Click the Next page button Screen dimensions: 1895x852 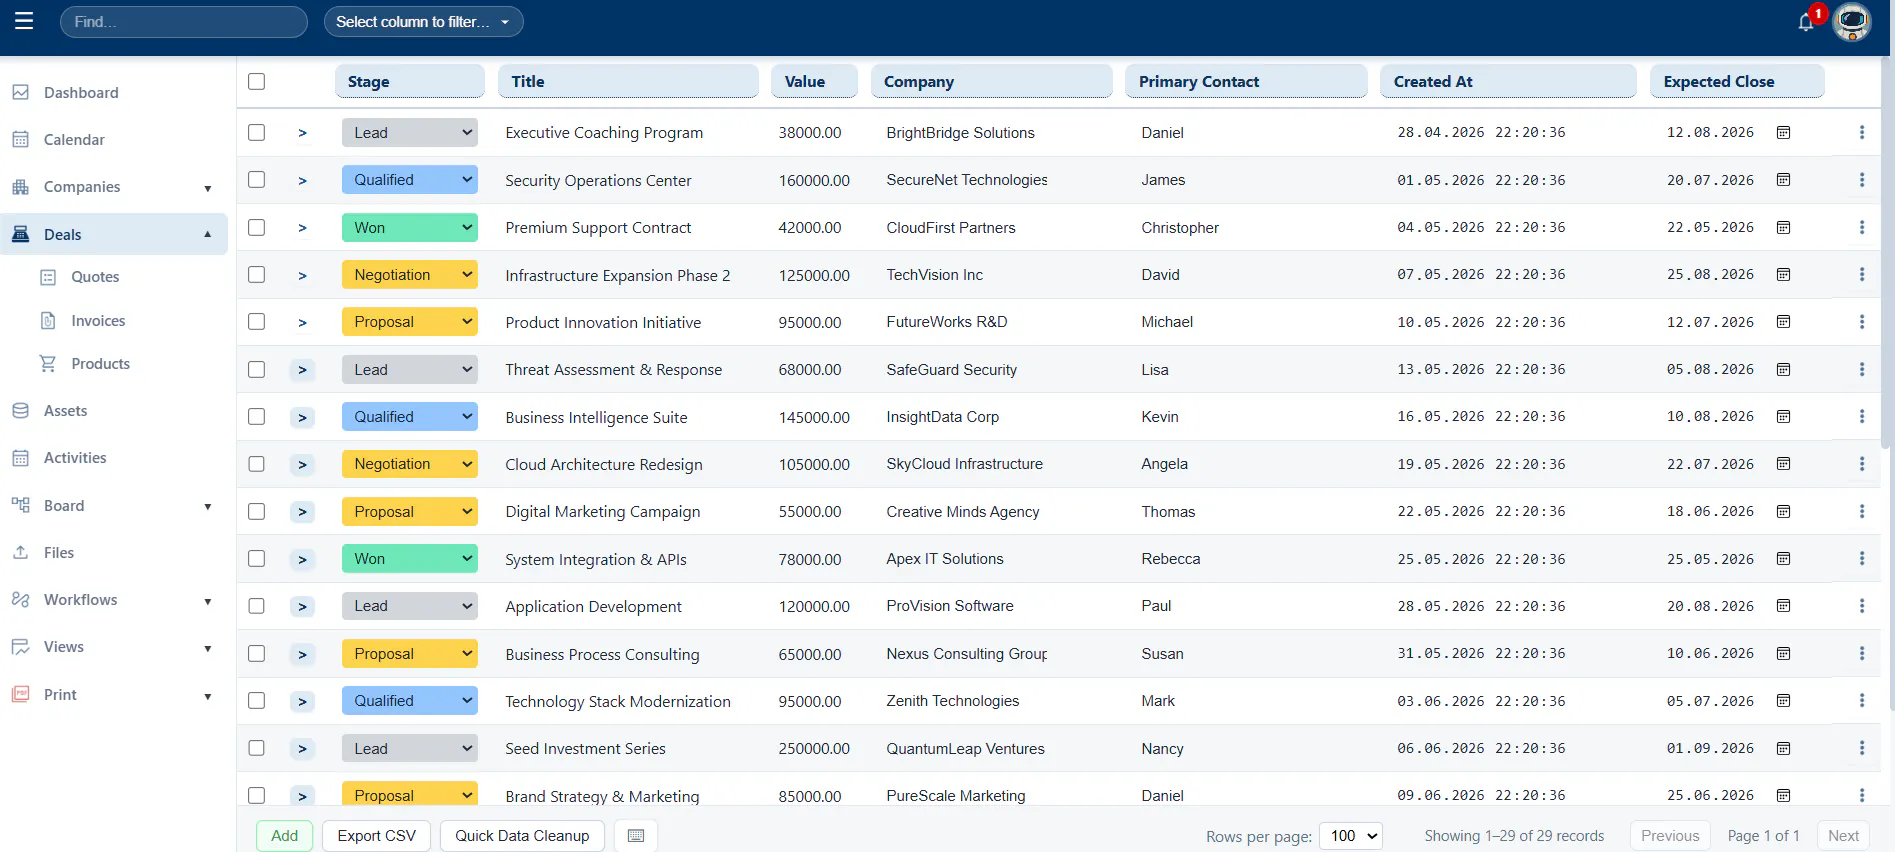coord(1843,836)
